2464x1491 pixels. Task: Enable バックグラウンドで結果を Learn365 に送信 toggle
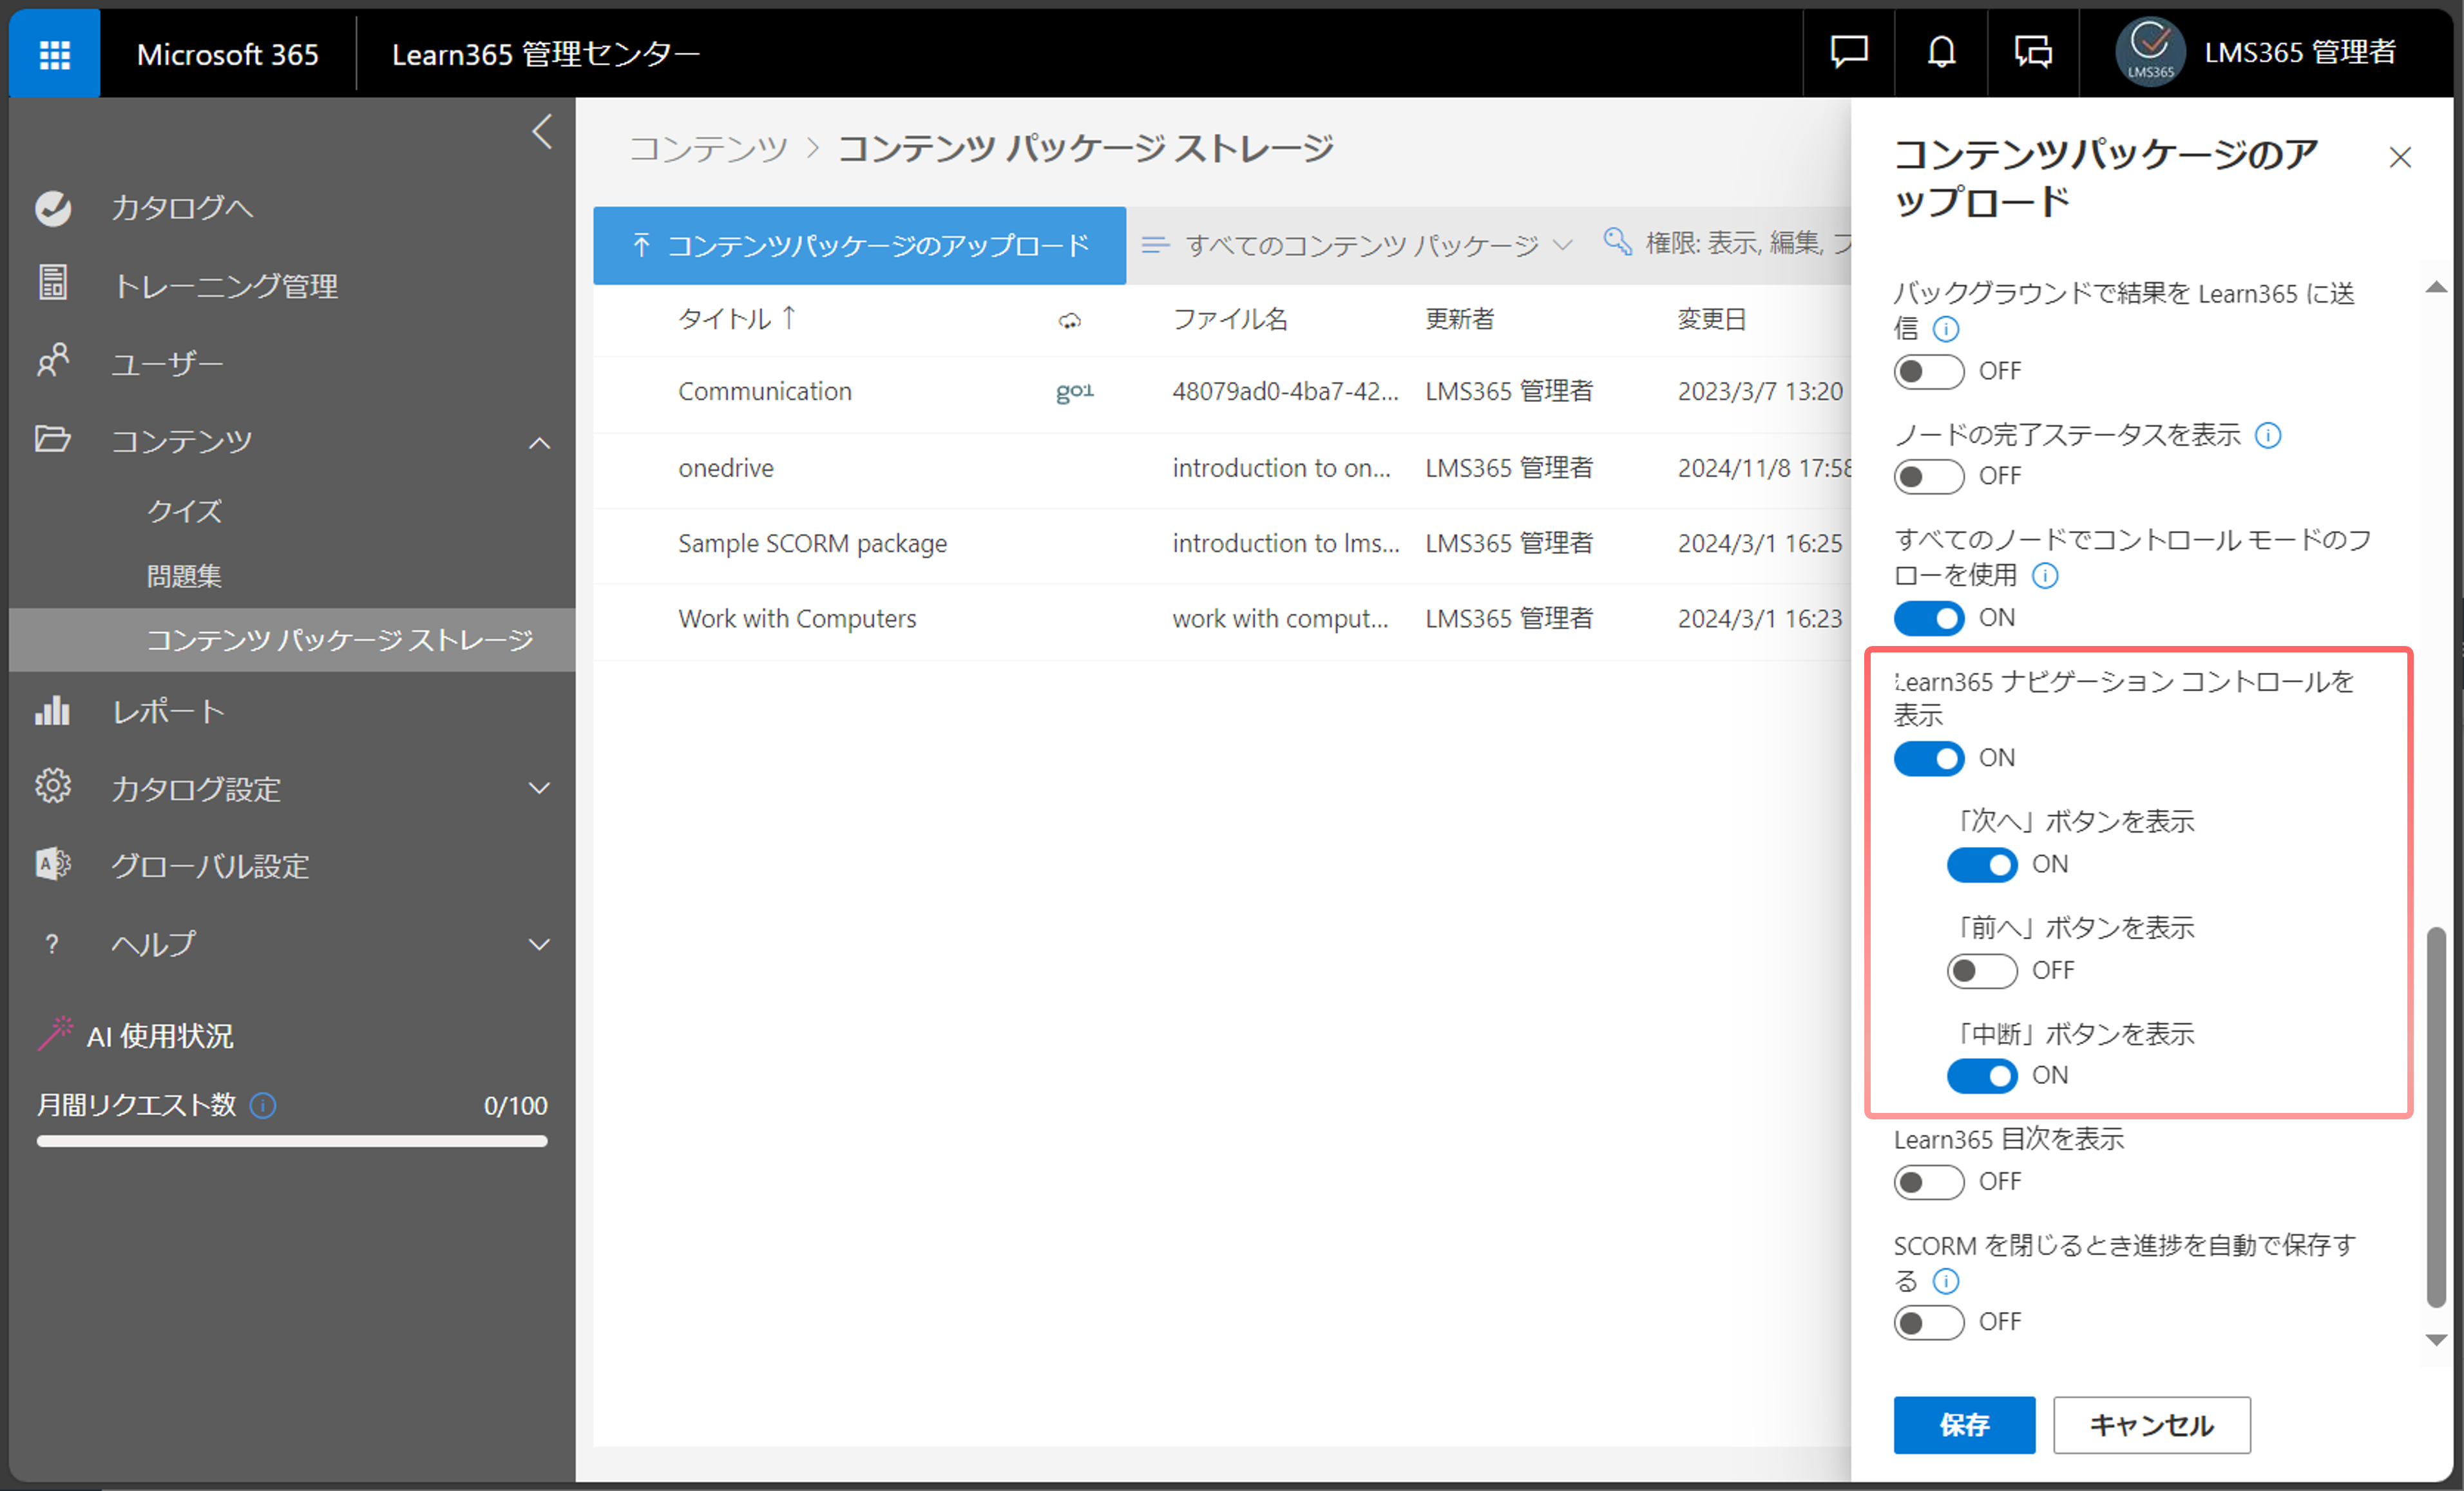coord(1929,372)
